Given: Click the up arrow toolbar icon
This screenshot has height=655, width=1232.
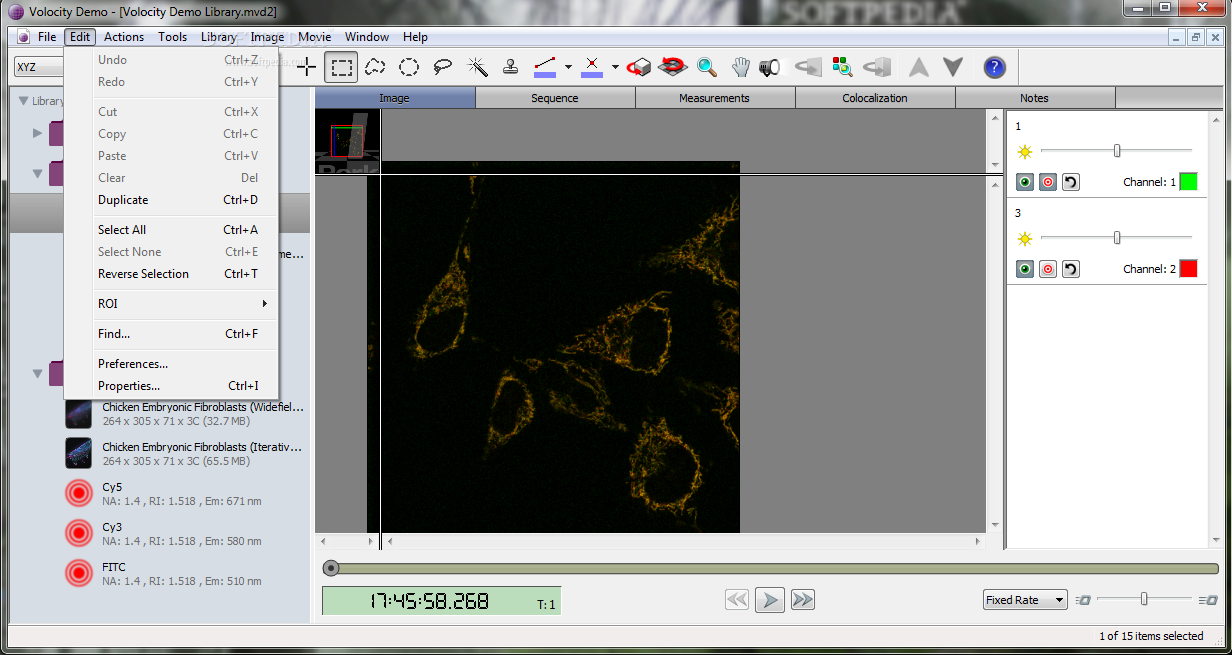Looking at the screenshot, I should (x=919, y=67).
